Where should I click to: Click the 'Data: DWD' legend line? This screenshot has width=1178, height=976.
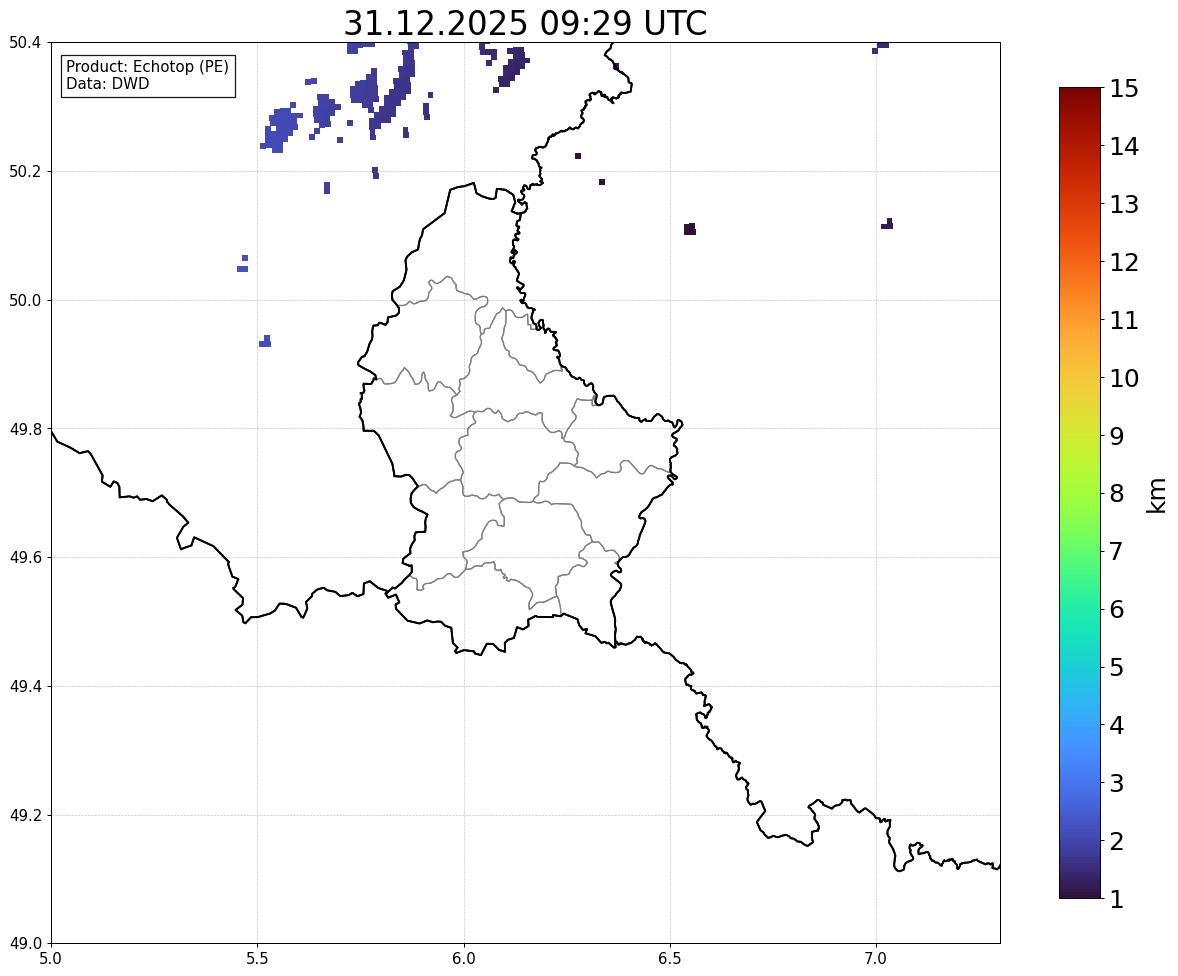pyautogui.click(x=107, y=83)
